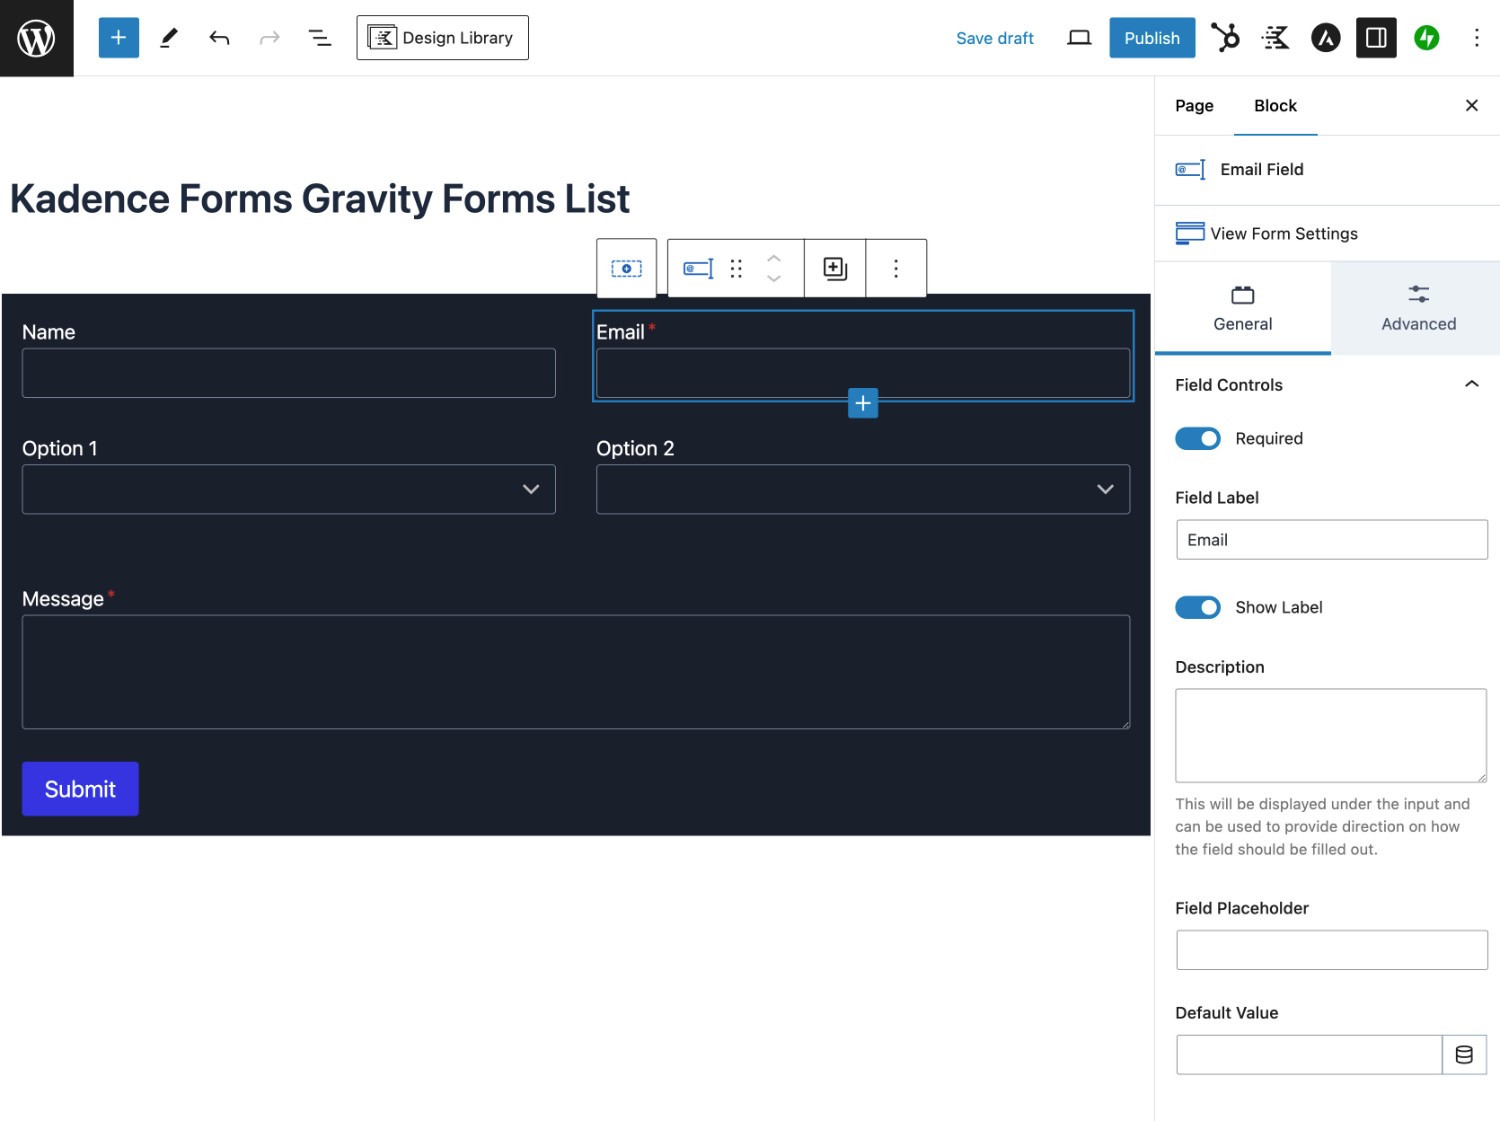Open the Design Library

point(442,38)
